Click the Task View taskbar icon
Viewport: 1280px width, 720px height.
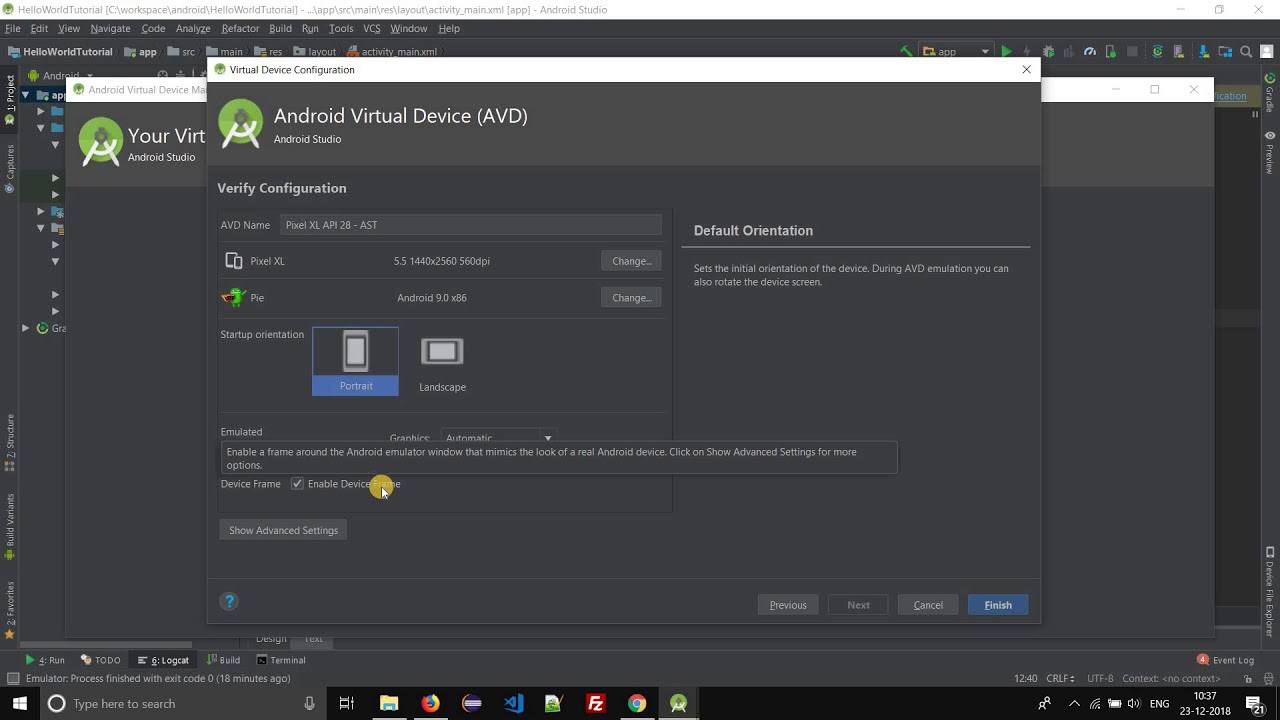tap(346, 704)
